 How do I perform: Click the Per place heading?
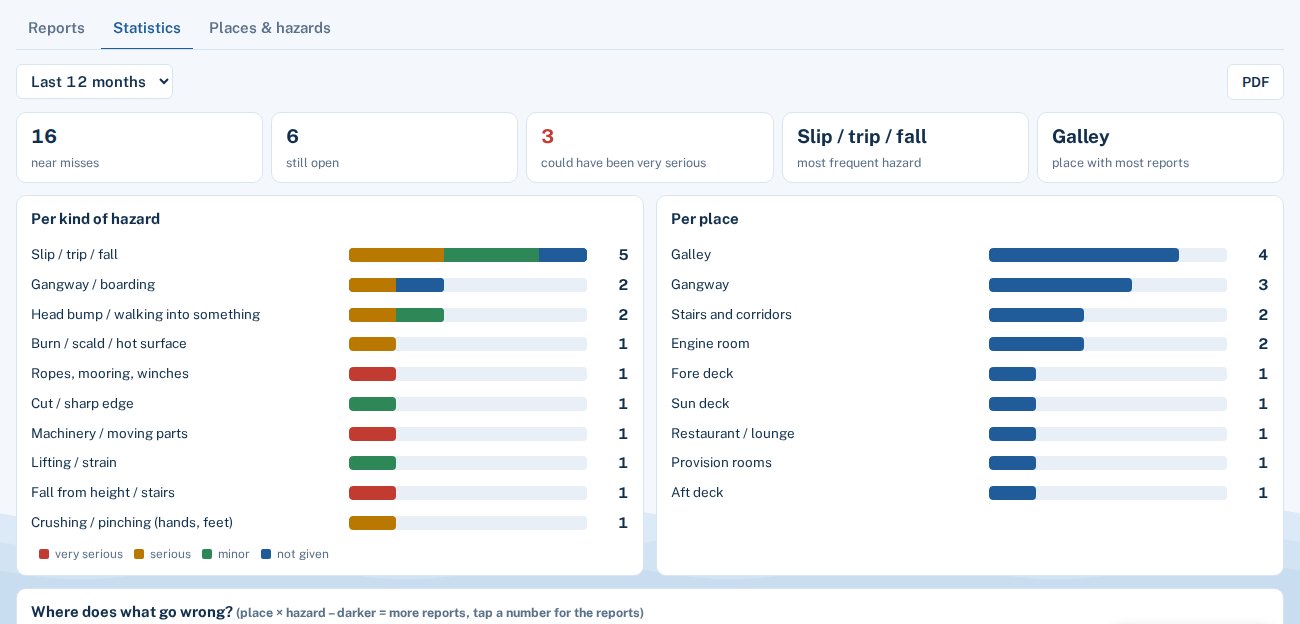[x=705, y=219]
